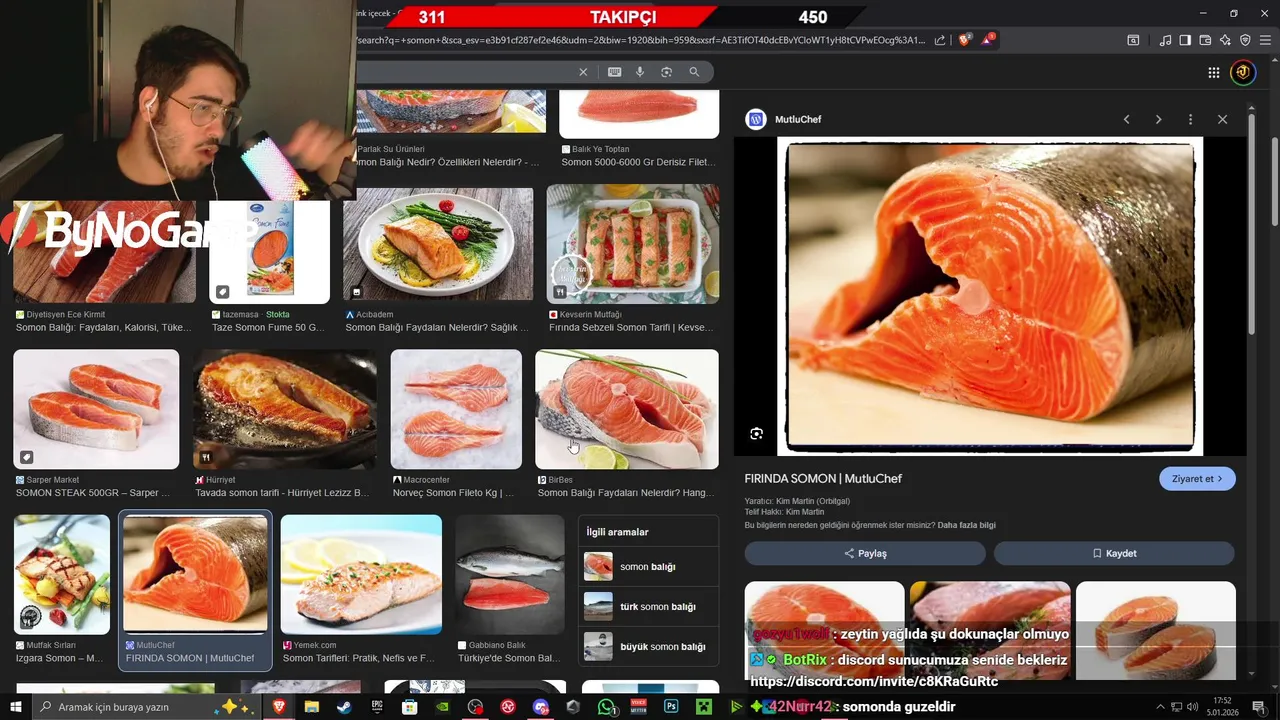Open the Leo AI sparkle icon

pyautogui.click(x=1225, y=40)
